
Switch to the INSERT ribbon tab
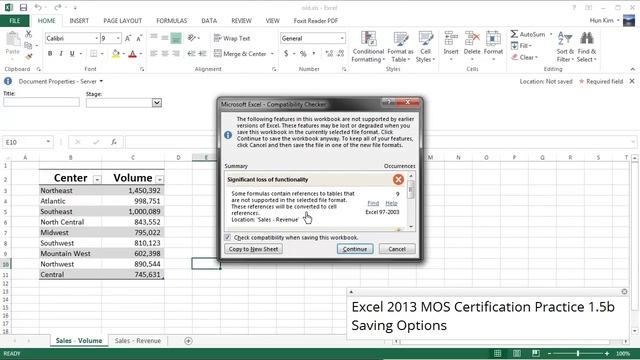(79, 20)
